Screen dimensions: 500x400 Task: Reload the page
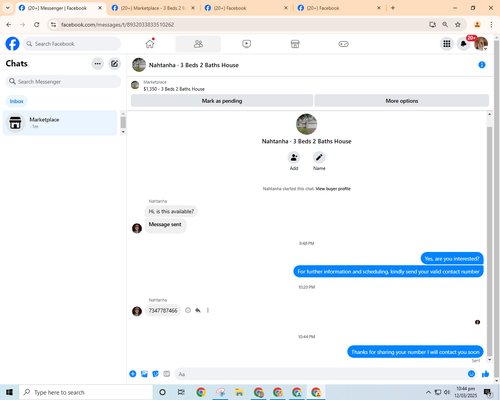point(37,25)
